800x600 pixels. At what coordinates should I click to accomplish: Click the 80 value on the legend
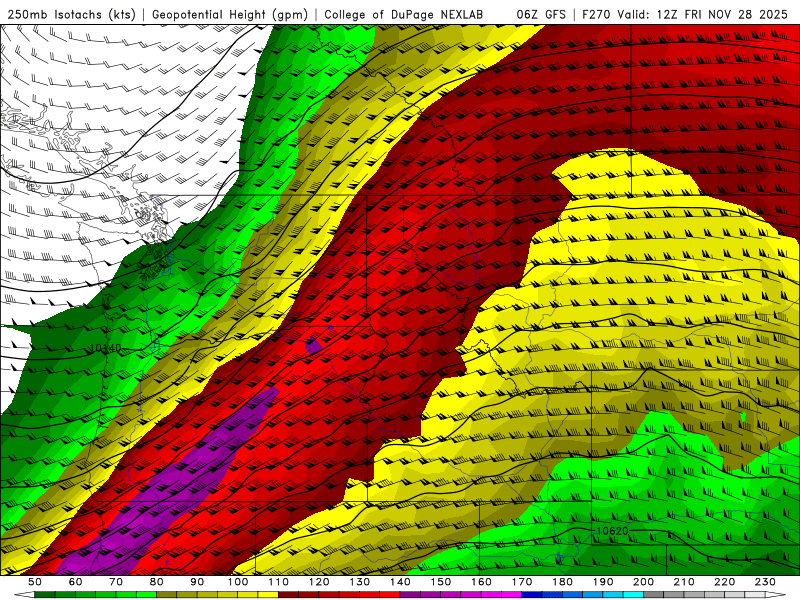tap(157, 582)
